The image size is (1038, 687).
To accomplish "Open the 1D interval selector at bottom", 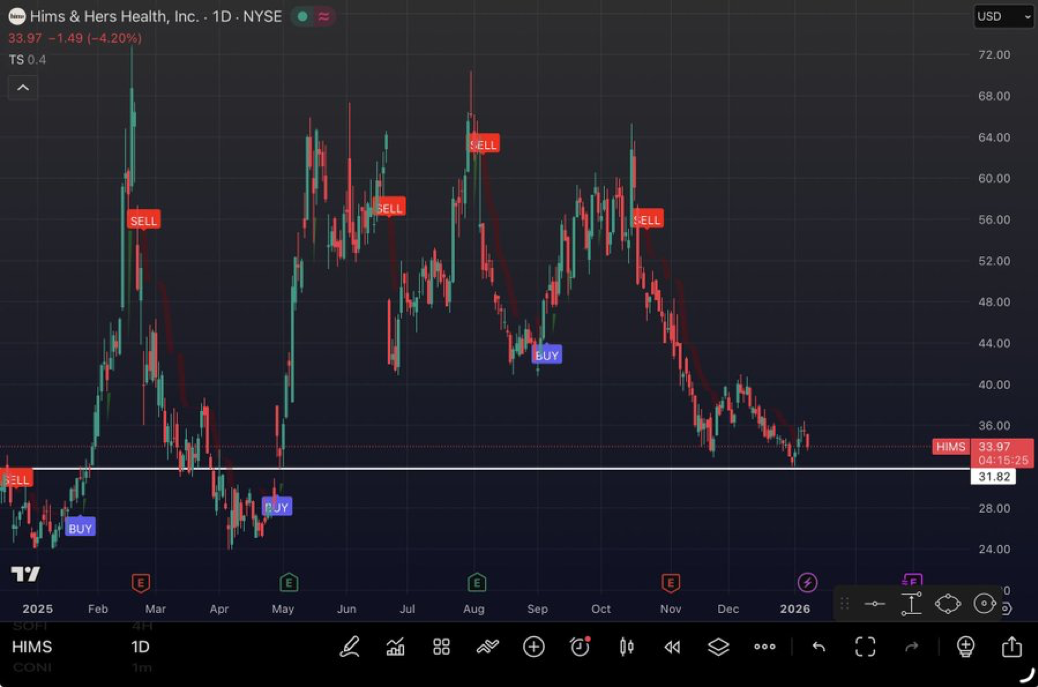I will pyautogui.click(x=140, y=647).
